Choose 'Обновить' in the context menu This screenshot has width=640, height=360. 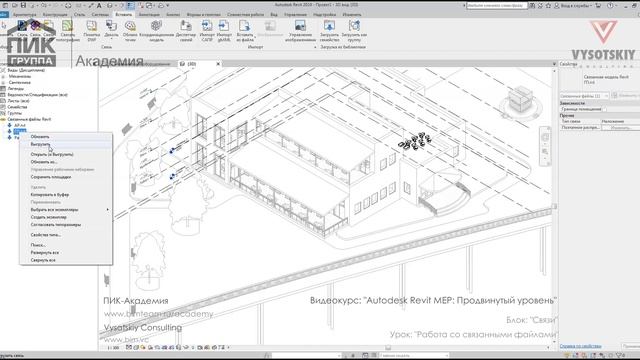click(x=40, y=137)
